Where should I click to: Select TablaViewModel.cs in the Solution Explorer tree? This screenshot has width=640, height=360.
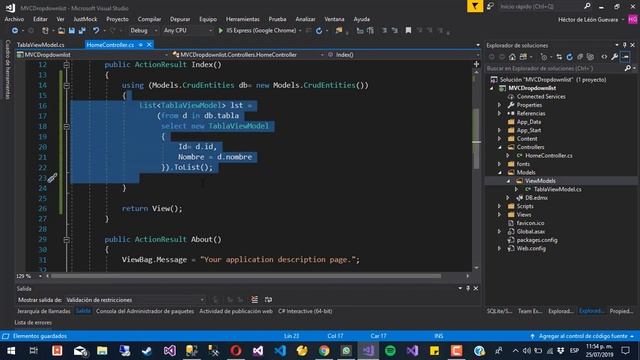tap(557, 189)
